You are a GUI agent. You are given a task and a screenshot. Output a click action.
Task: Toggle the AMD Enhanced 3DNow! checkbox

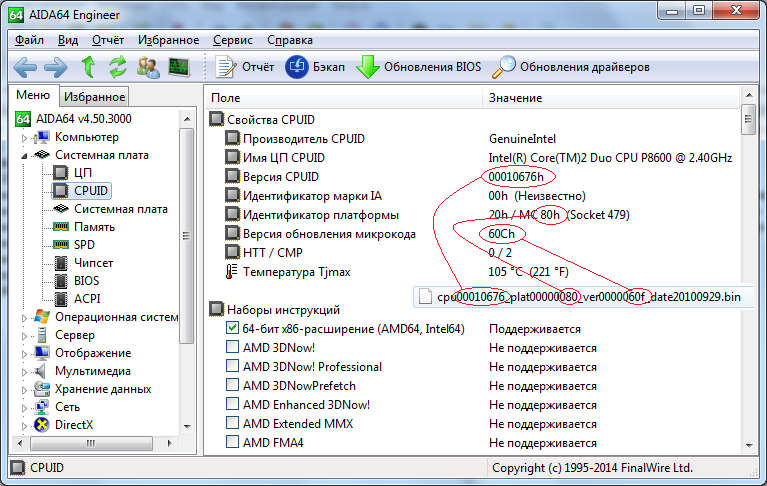pyautogui.click(x=232, y=404)
